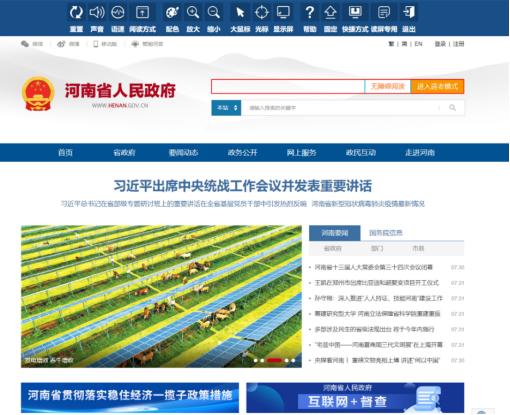Click the 放大 zoom in magnifier

coord(193,13)
